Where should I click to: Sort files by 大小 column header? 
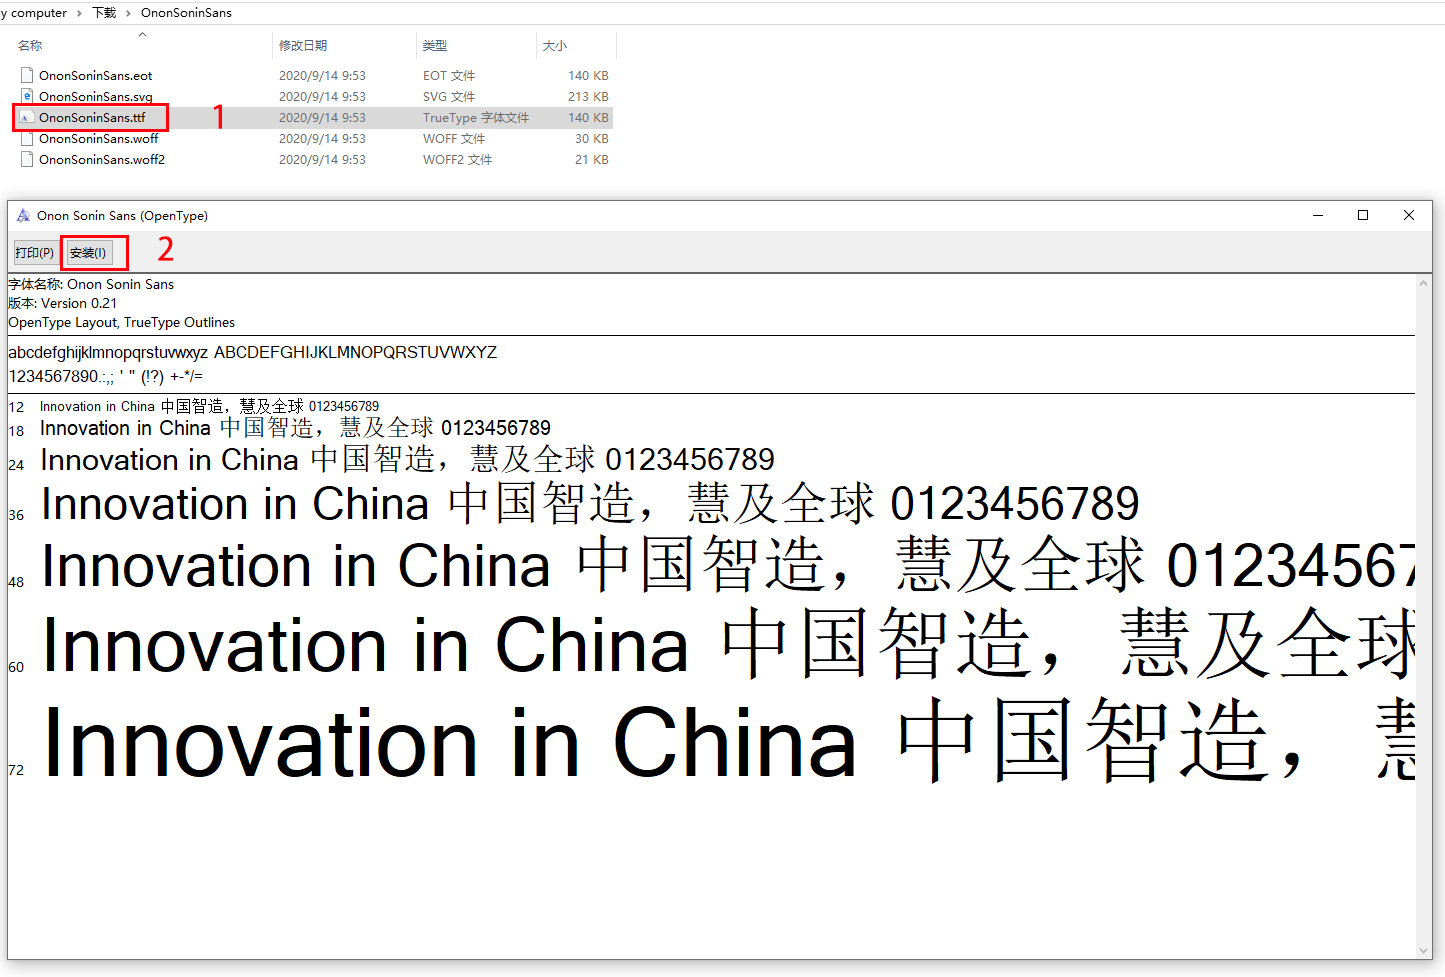tap(555, 45)
